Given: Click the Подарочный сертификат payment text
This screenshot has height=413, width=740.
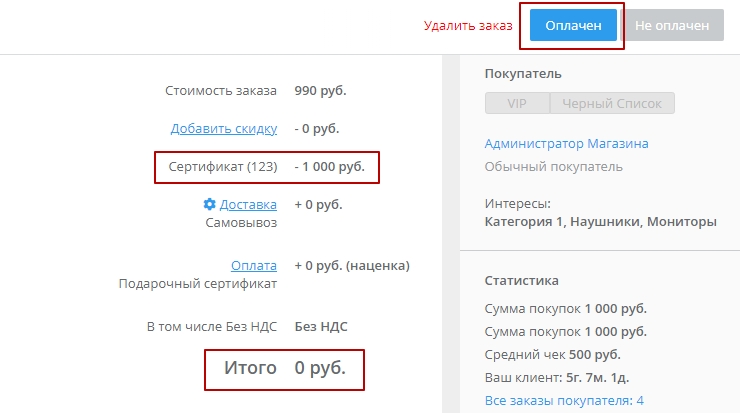Looking at the screenshot, I should [197, 283].
